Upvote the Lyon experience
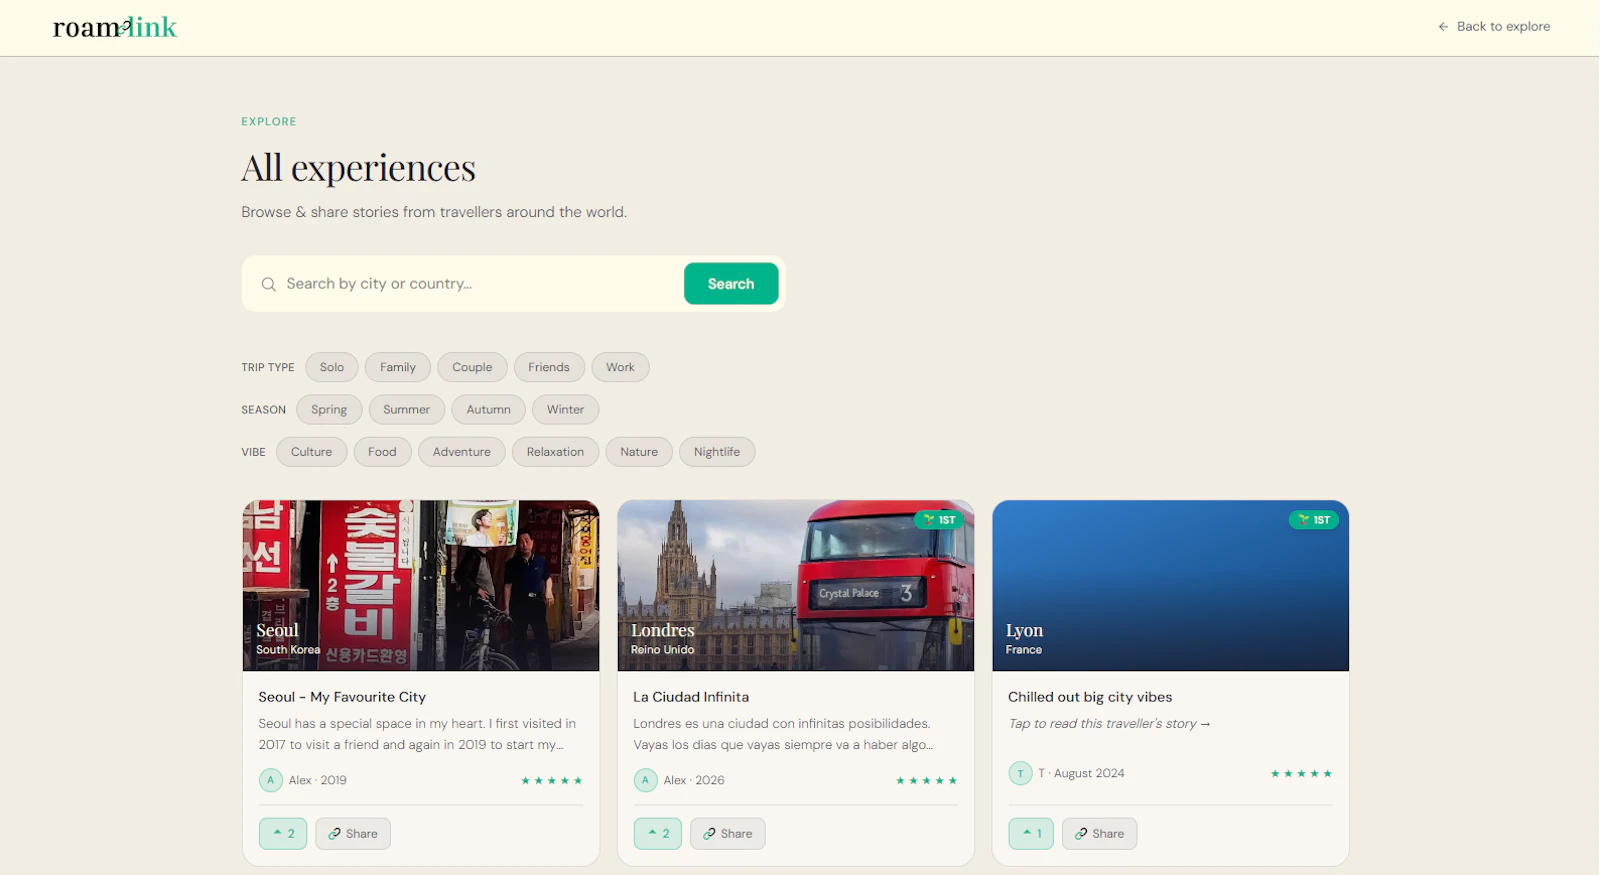This screenshot has height=875, width=1600. [1031, 833]
